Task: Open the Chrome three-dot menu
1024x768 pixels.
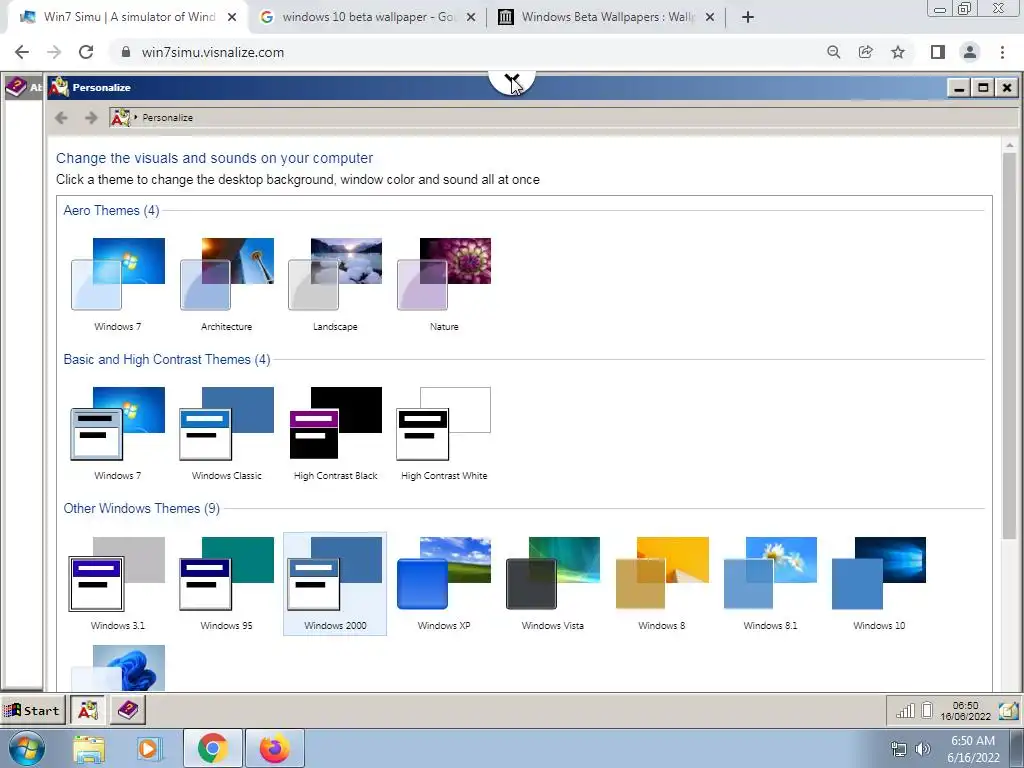Action: [1002, 52]
